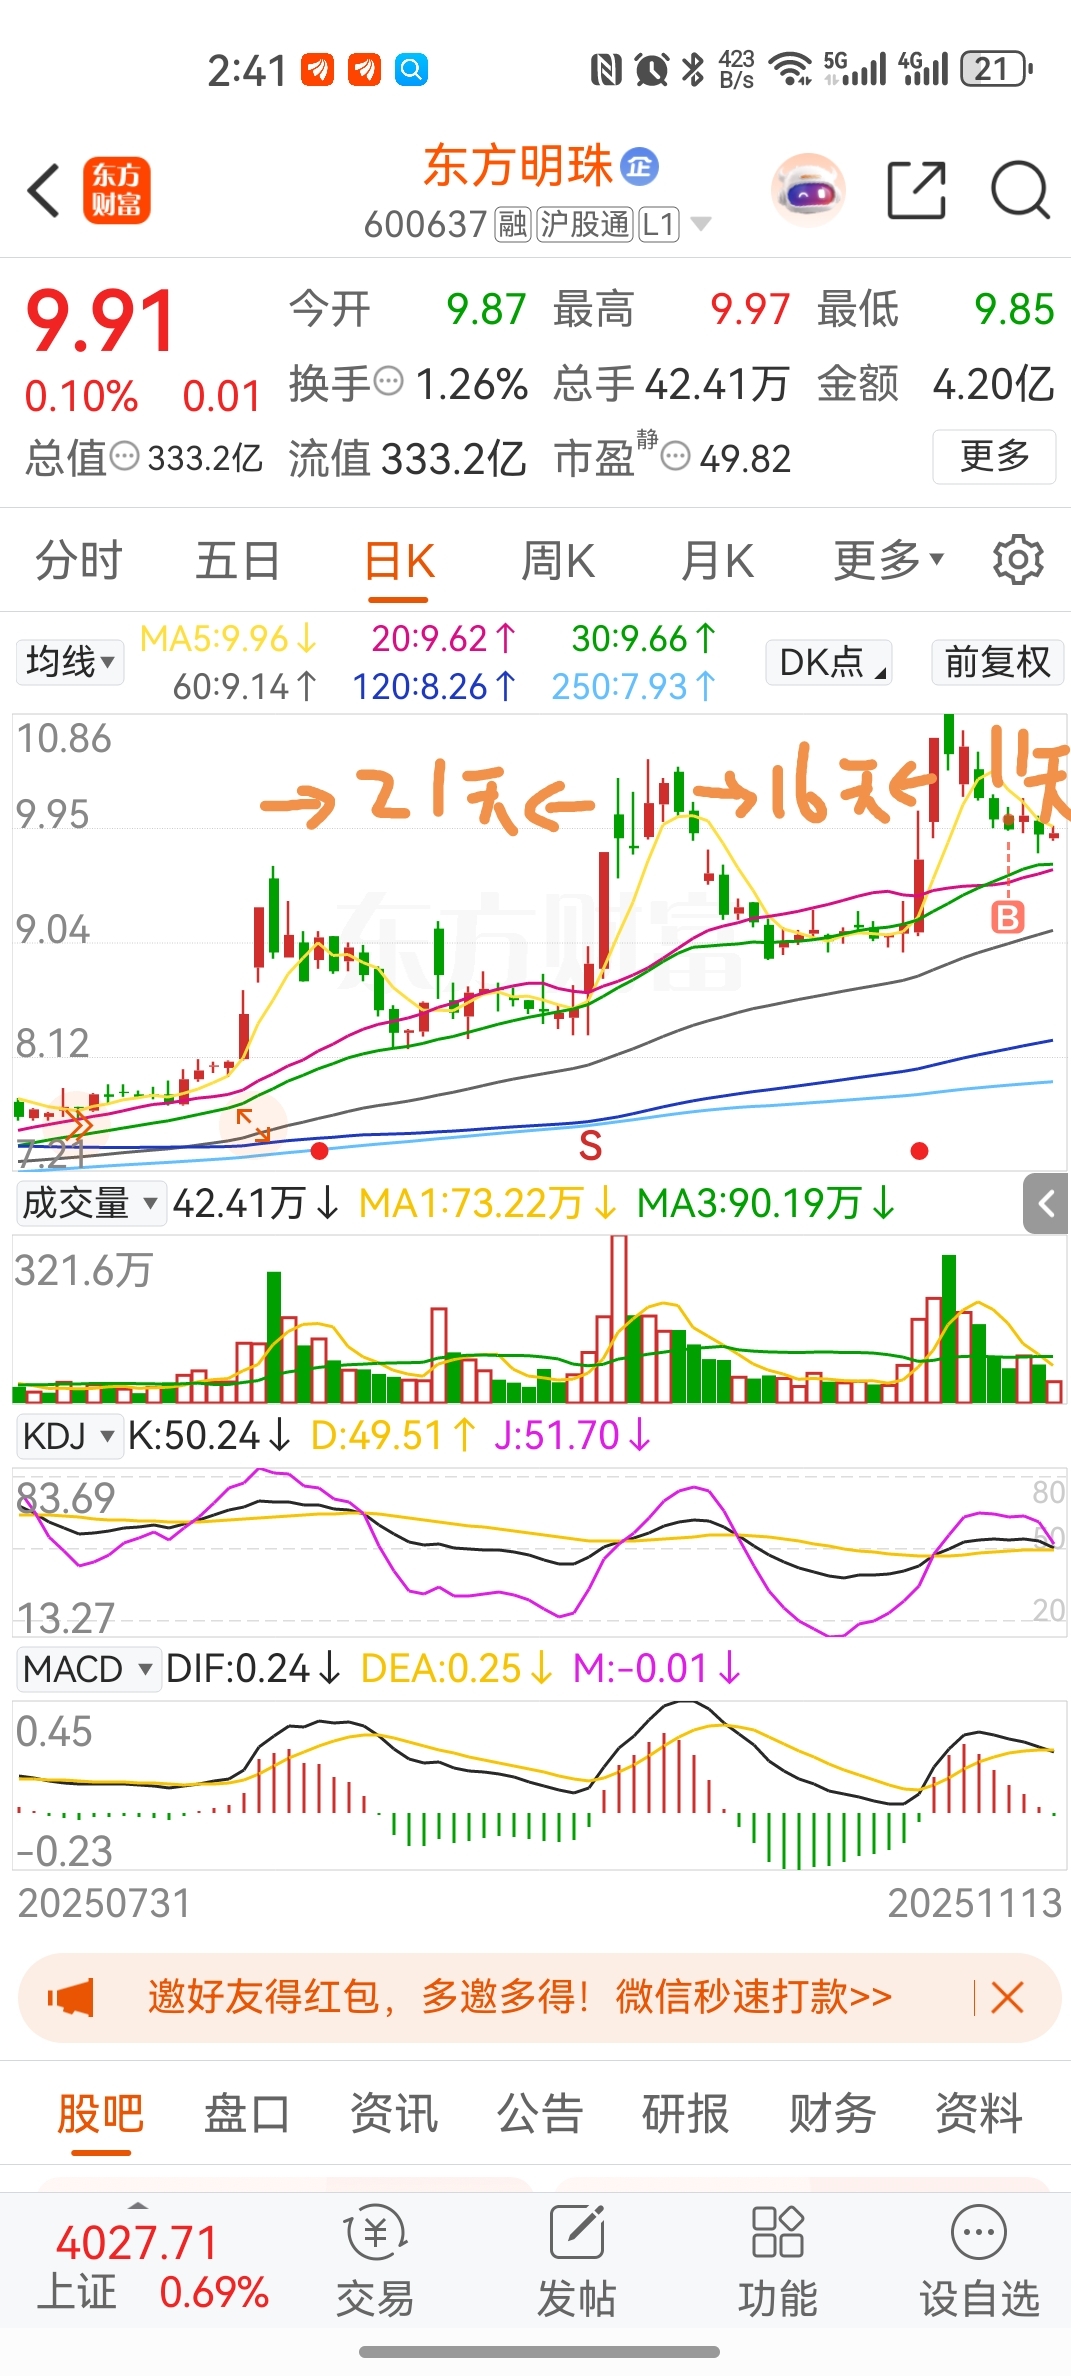This screenshot has height=2376, width=1071.
Task: Tap the candlestick K-line chart area
Action: point(539,942)
